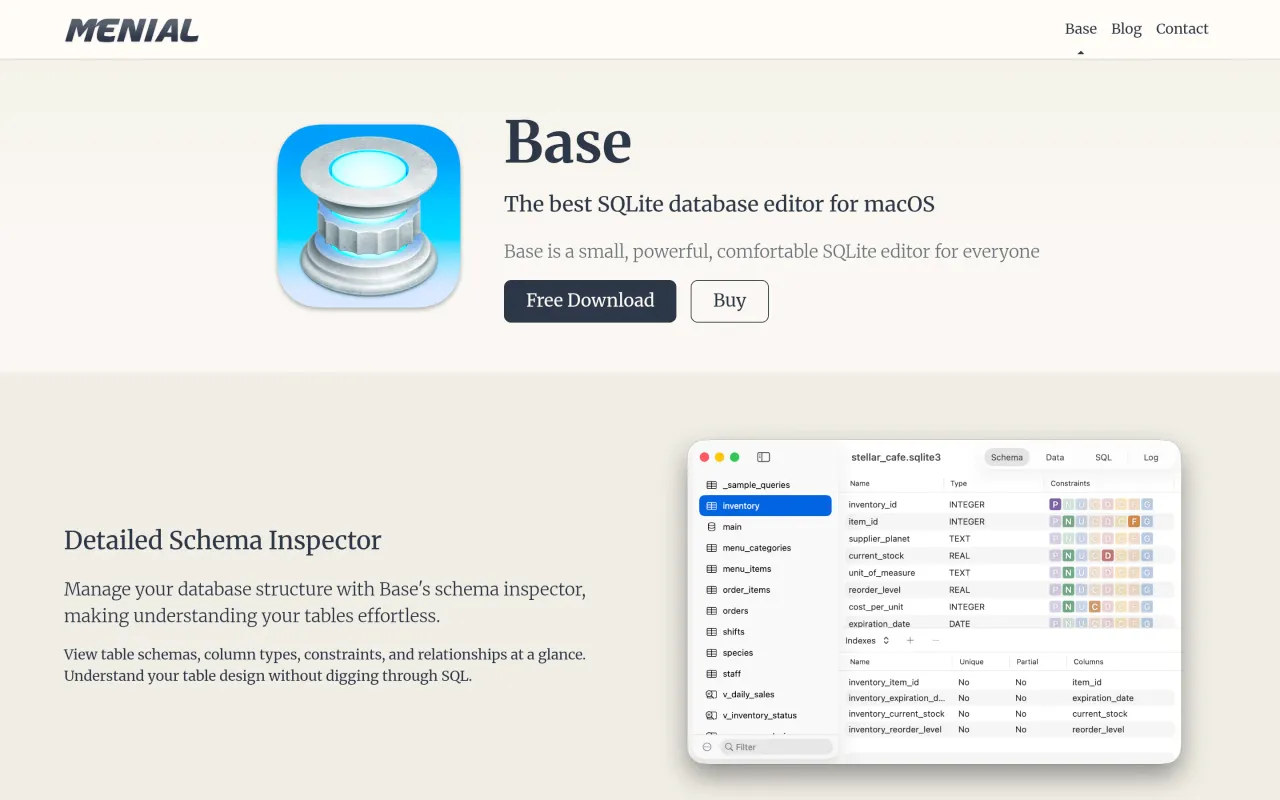The width and height of the screenshot is (1280, 800).
Task: Toggle the sidebar icon in the app window
Action: tap(763, 457)
